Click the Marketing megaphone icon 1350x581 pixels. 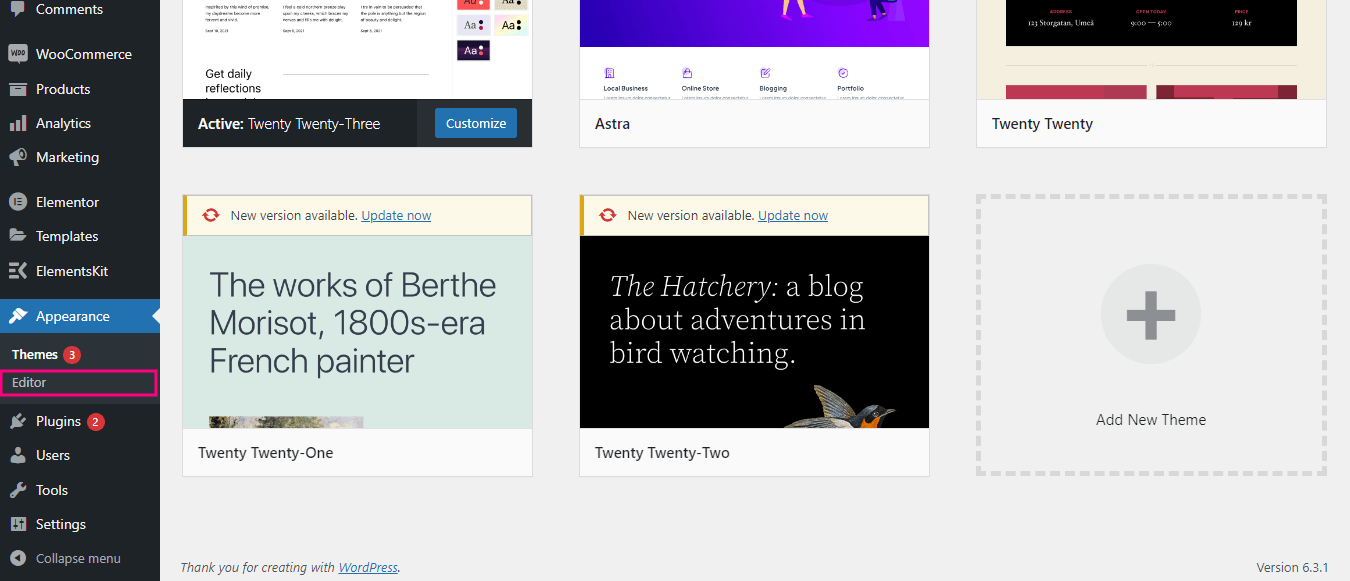click(x=18, y=157)
